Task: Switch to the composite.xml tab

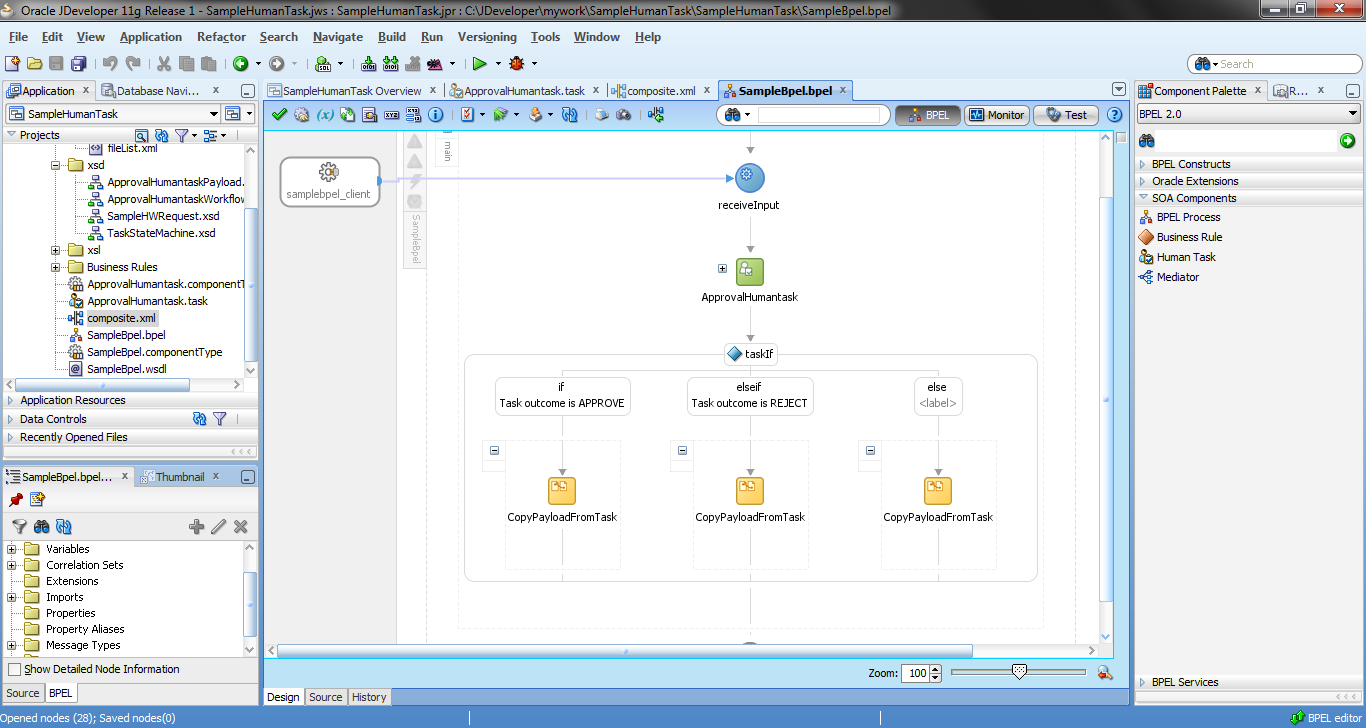Action: click(x=660, y=89)
